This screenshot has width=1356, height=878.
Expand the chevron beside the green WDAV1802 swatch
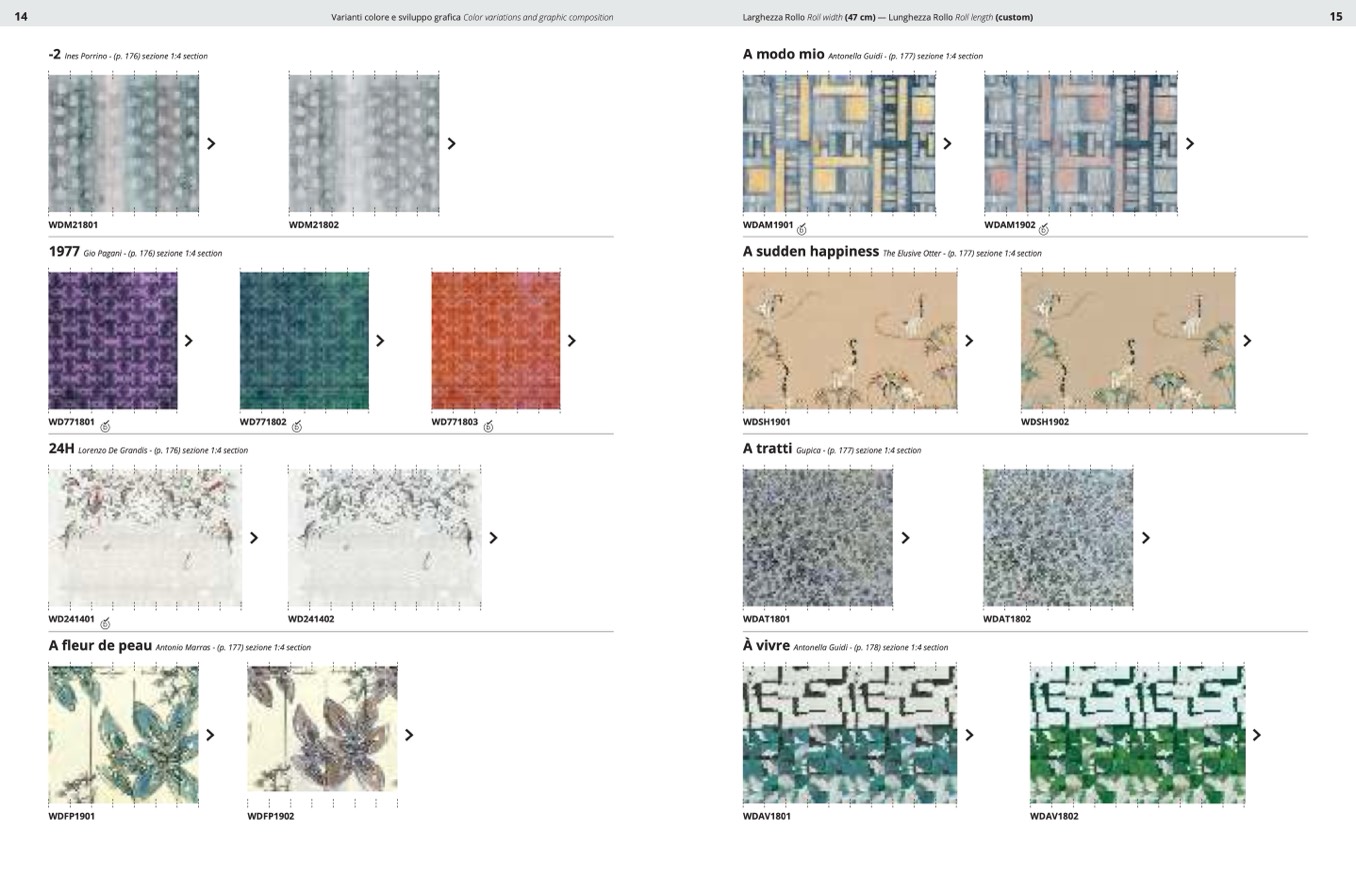(1257, 735)
